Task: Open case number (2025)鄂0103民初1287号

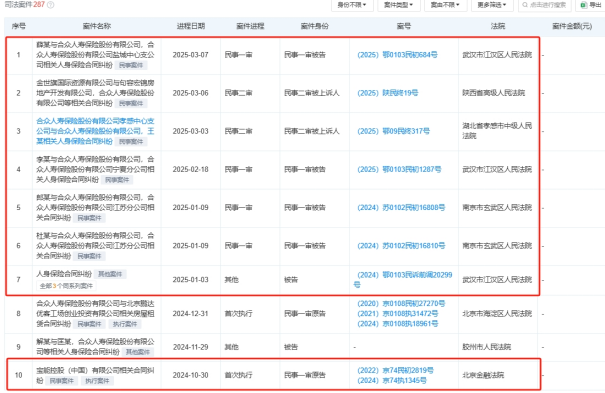Action: coord(399,169)
